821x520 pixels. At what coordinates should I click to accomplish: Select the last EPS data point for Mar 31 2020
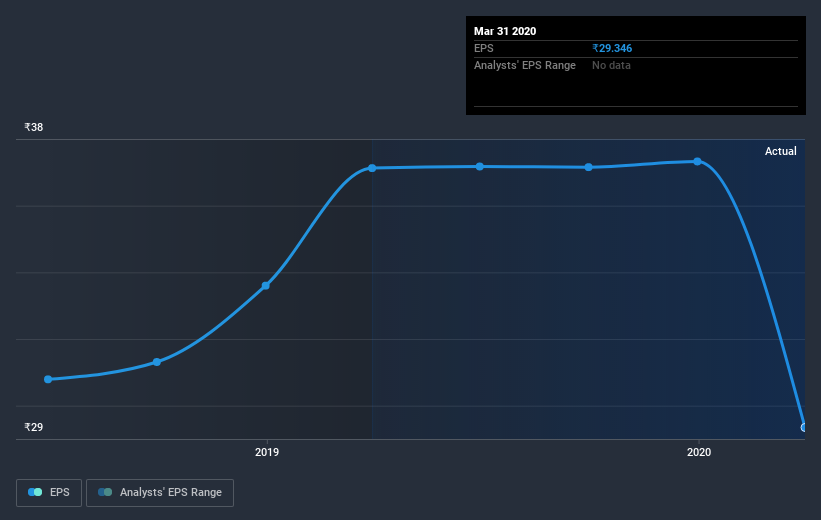coord(804,427)
